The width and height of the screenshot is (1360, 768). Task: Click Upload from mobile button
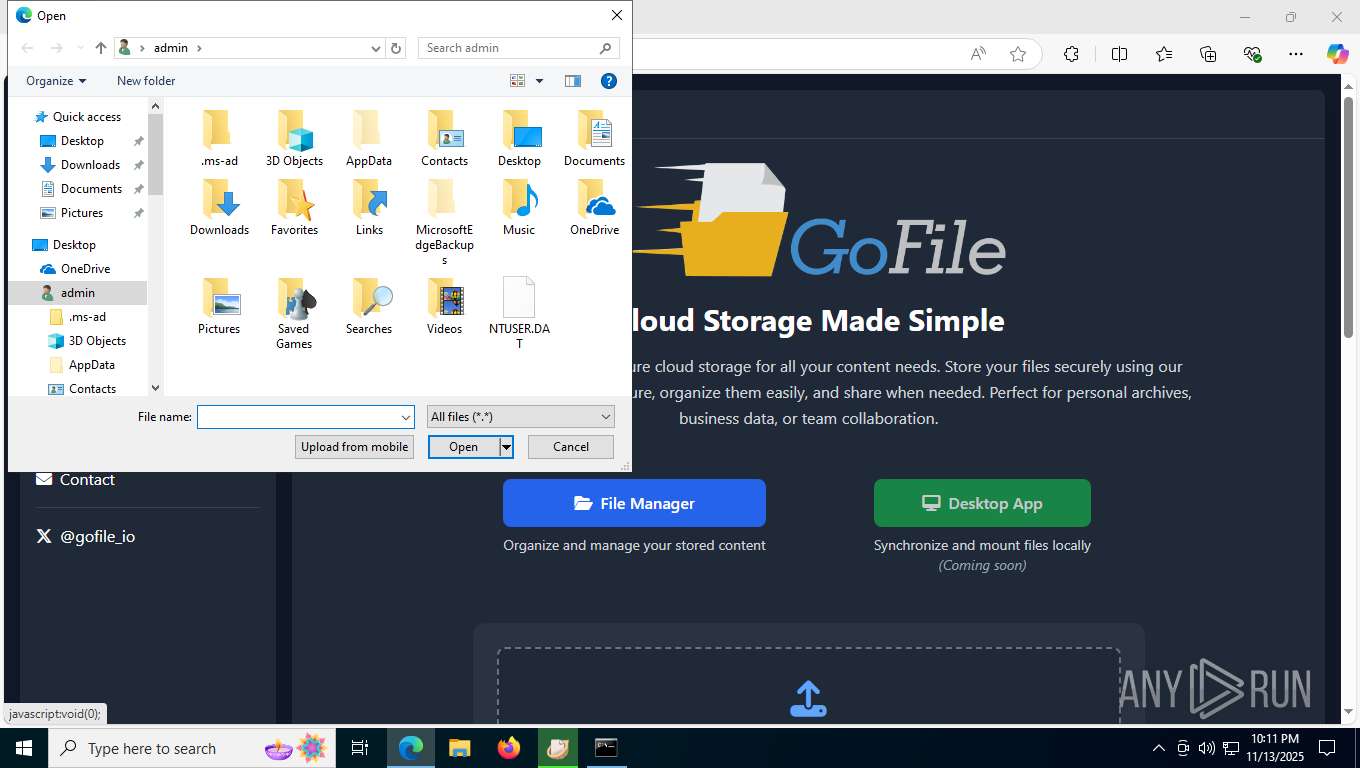pos(355,447)
